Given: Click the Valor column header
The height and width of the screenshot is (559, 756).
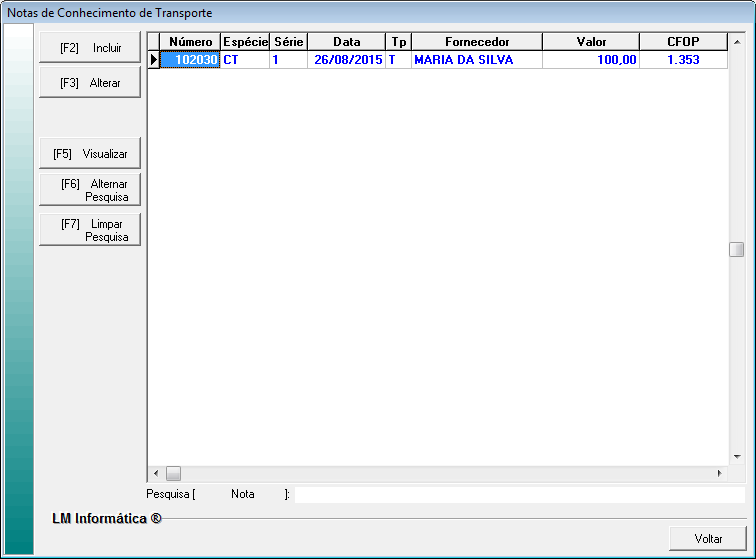Looking at the screenshot, I should click(591, 42).
